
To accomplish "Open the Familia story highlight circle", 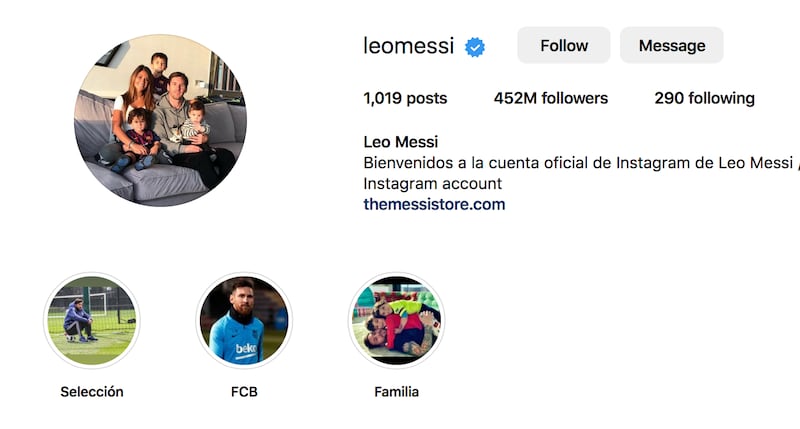I will click(396, 320).
